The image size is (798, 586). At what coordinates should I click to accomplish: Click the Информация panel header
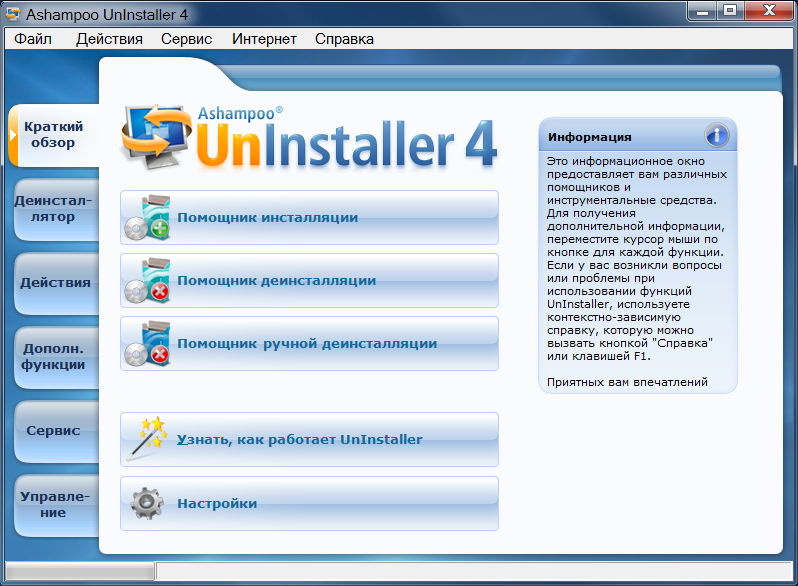(x=638, y=135)
